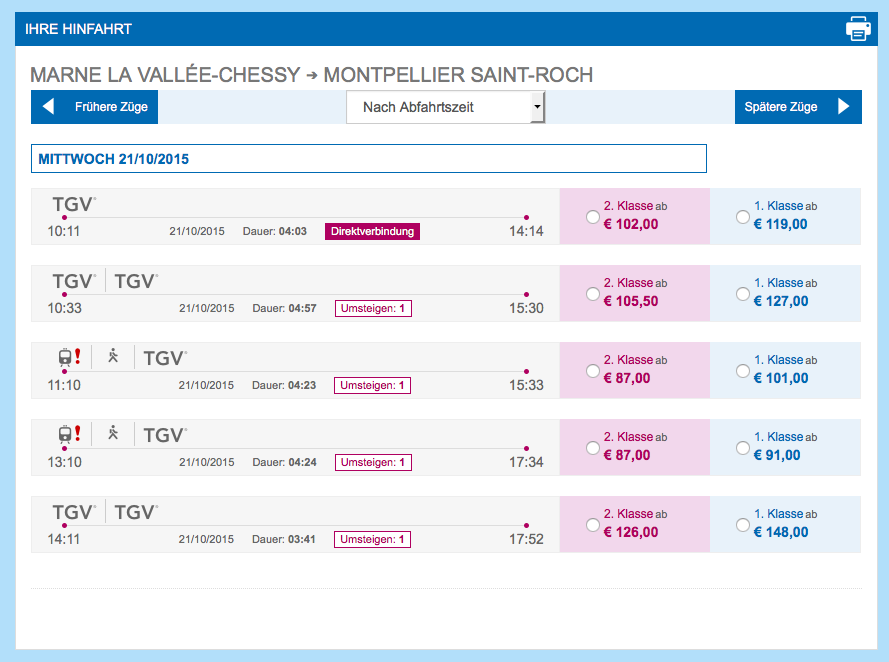Click the right arrow for later trains
Image resolution: width=889 pixels, height=662 pixels.
point(843,107)
